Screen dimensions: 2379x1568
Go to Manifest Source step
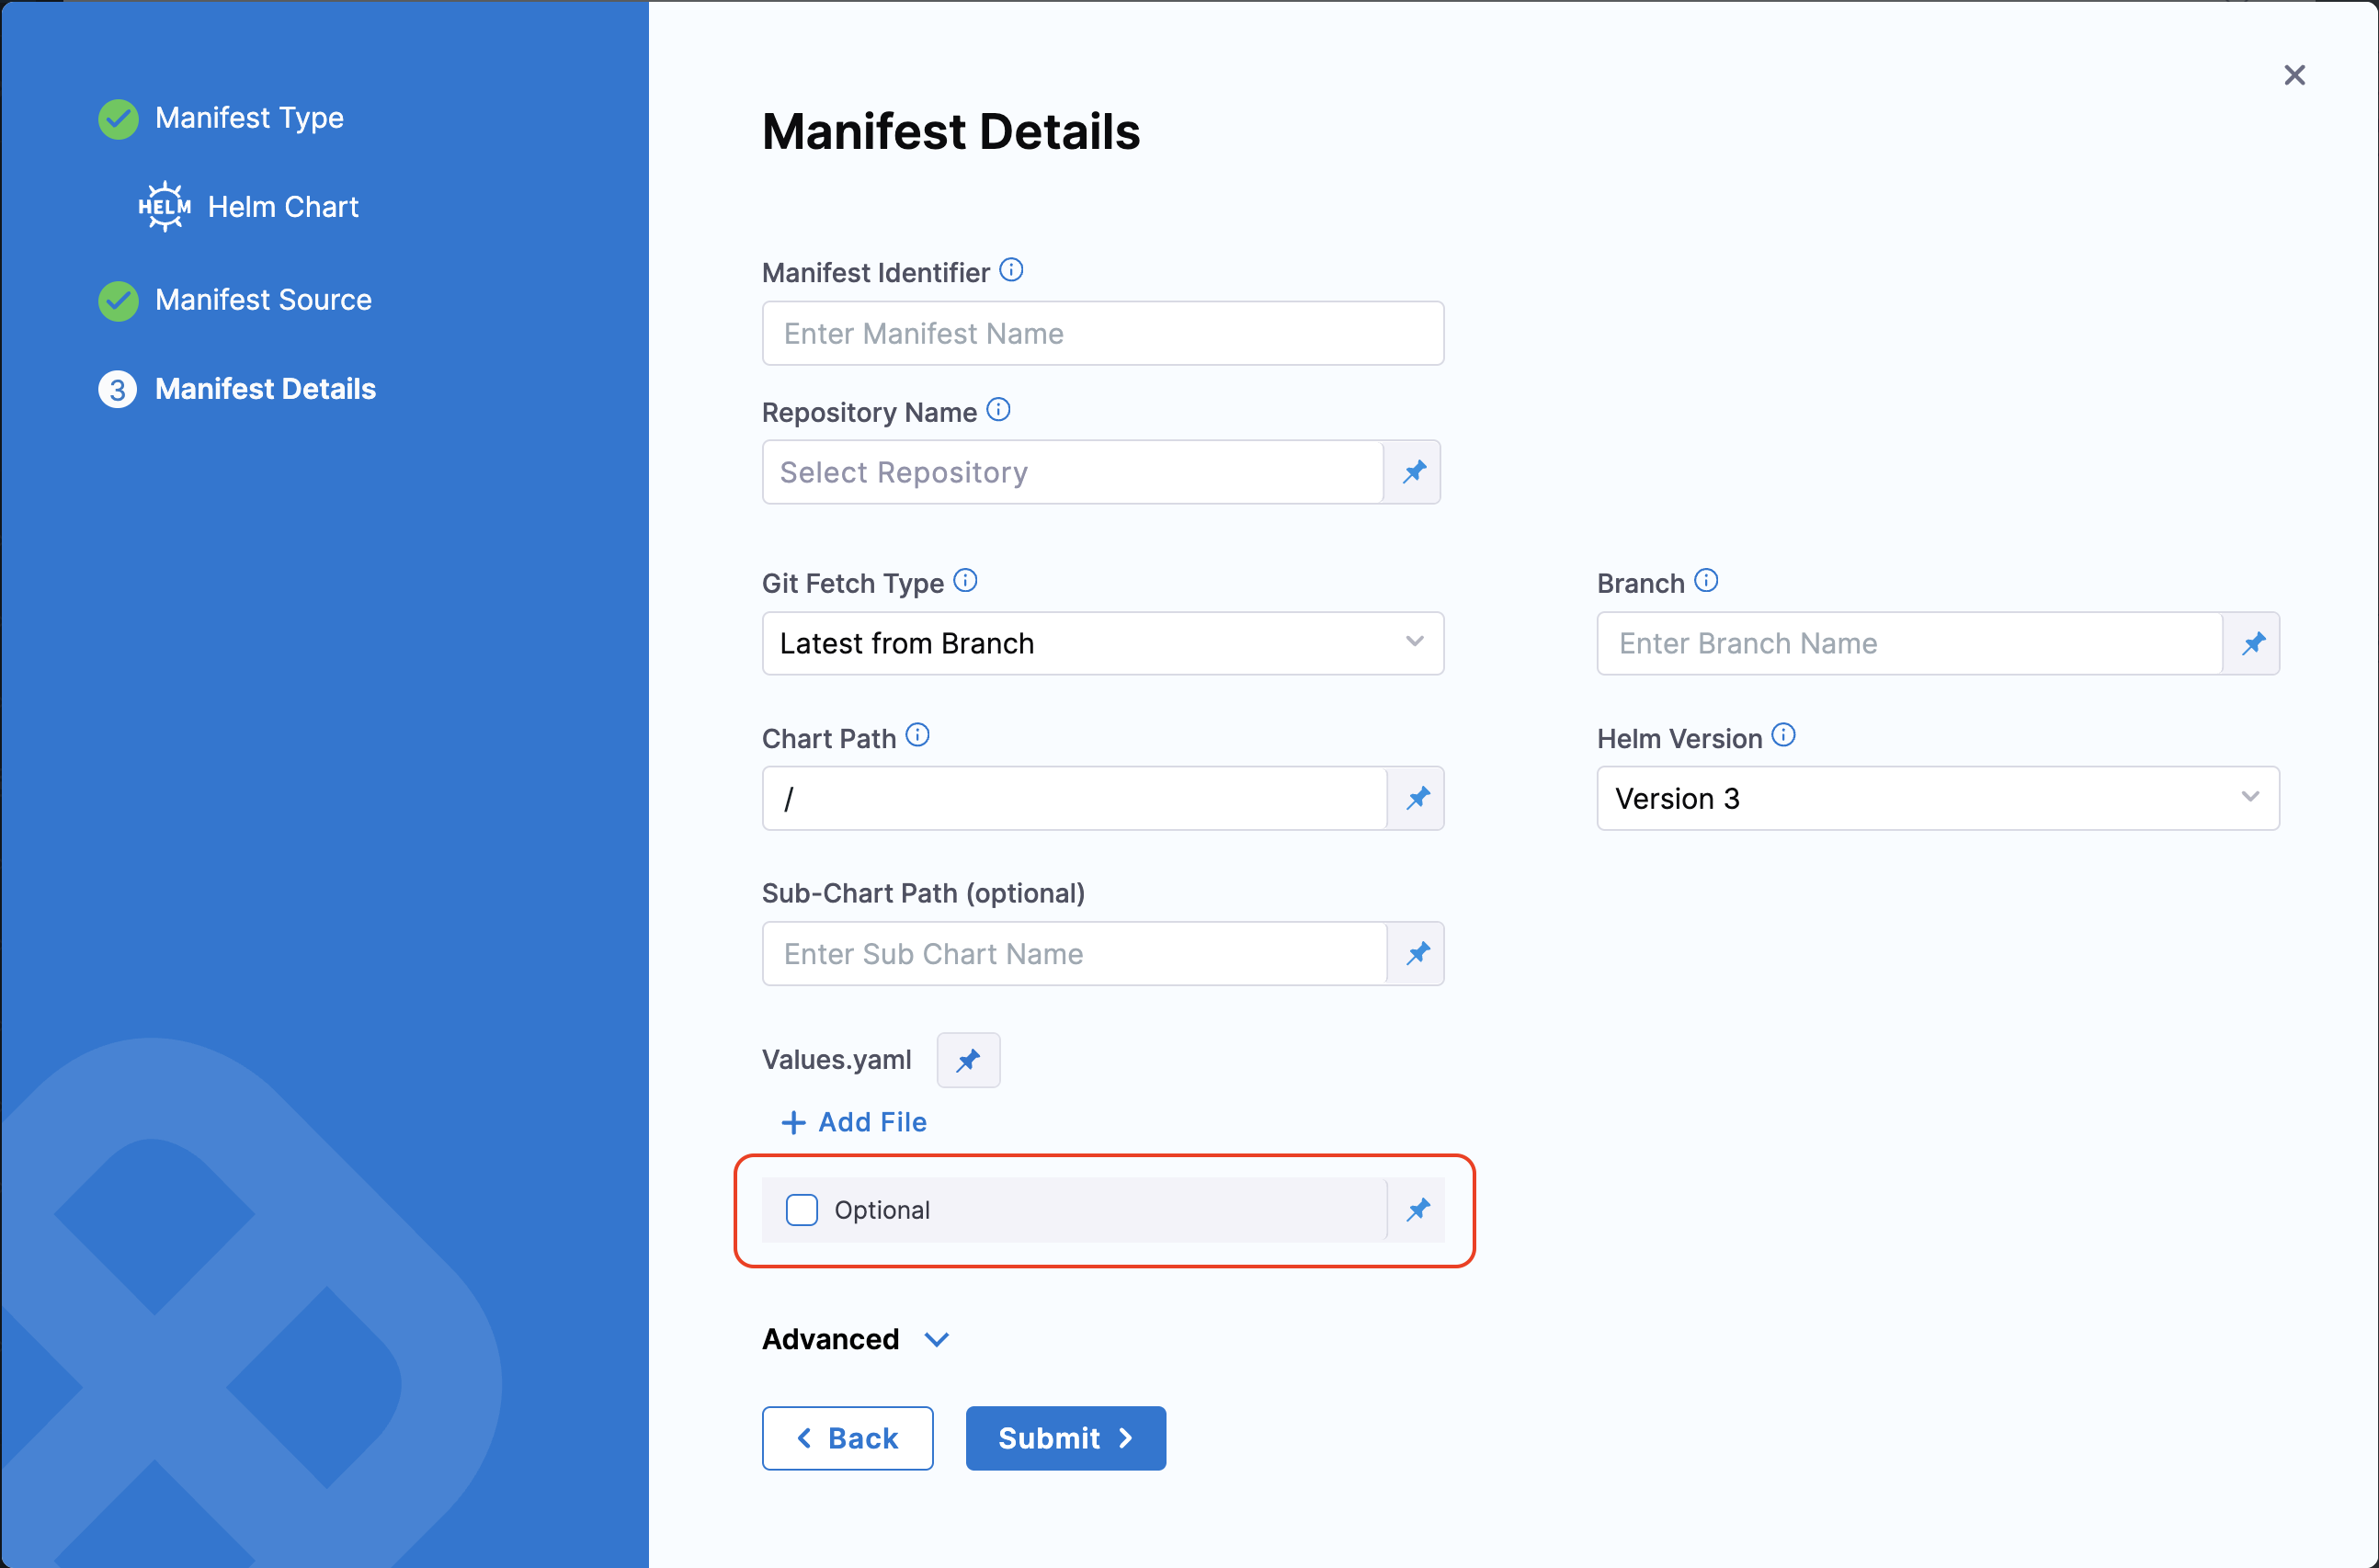pyautogui.click(x=263, y=300)
